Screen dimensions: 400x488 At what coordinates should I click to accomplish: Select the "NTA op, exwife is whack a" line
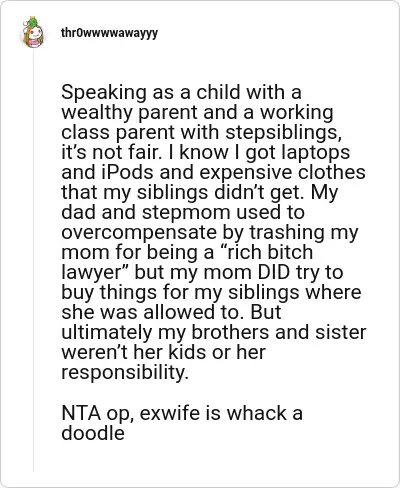[x=182, y=414]
